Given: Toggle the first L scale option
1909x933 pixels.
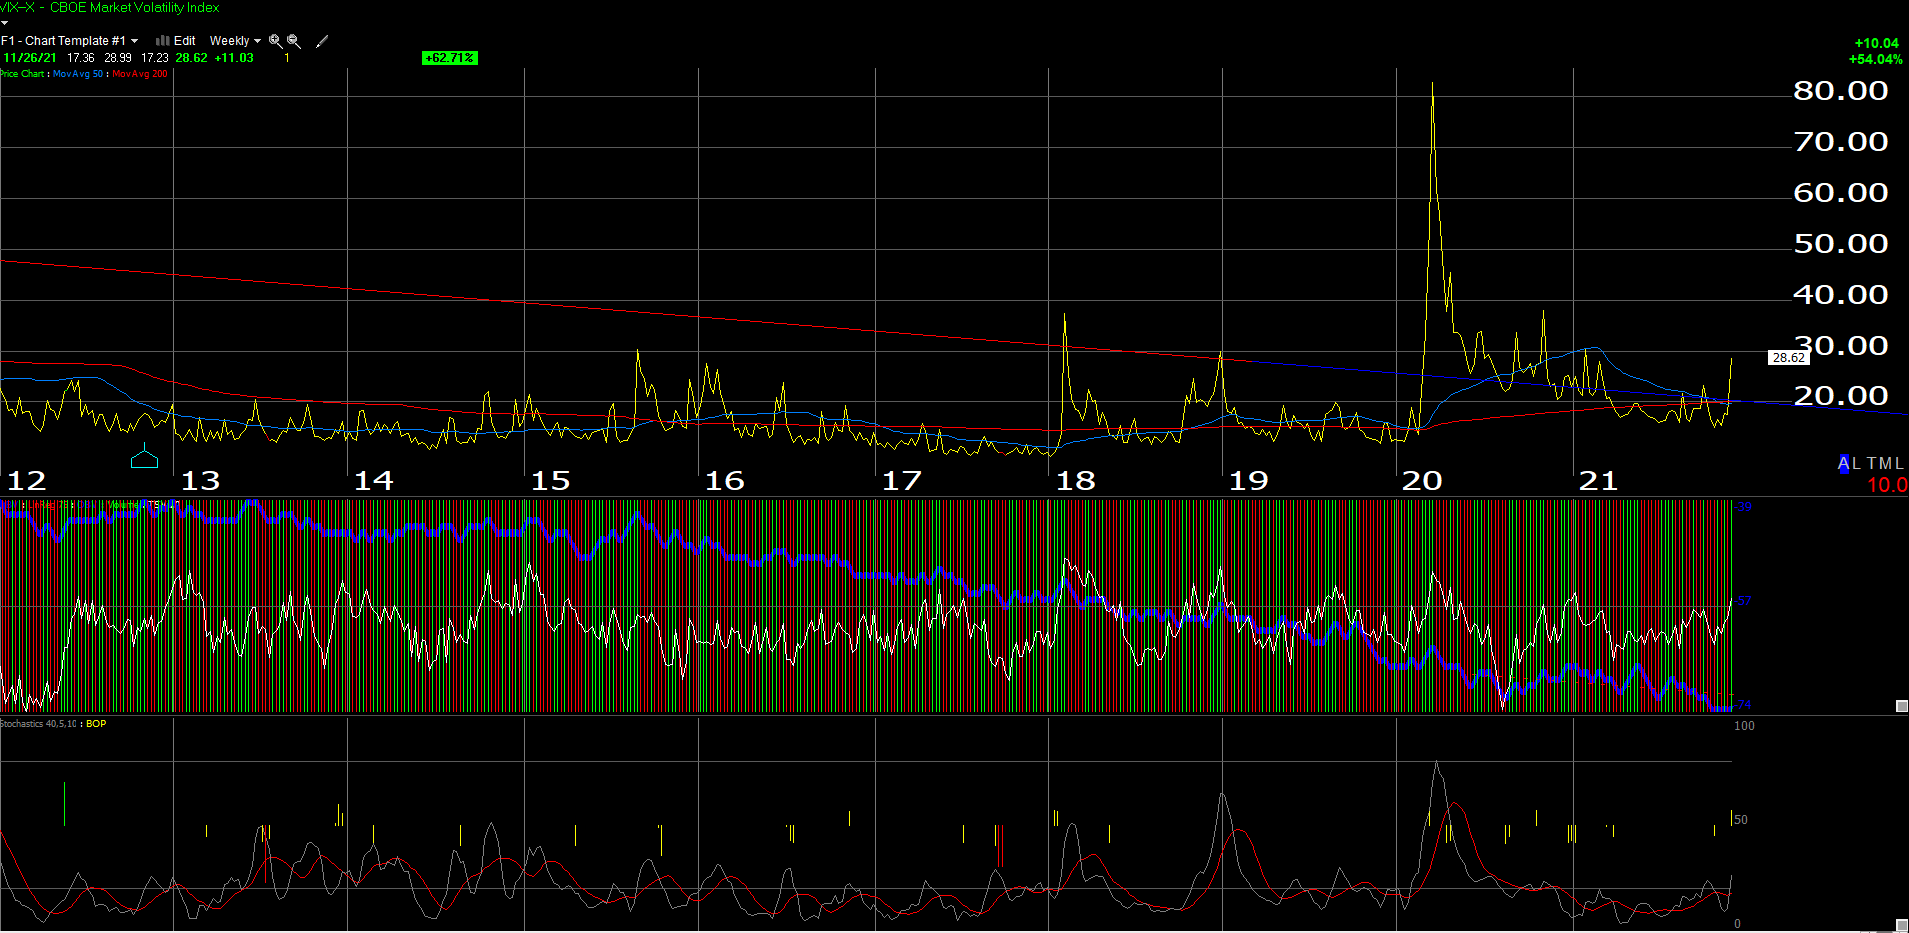Looking at the screenshot, I should (x=1857, y=464).
